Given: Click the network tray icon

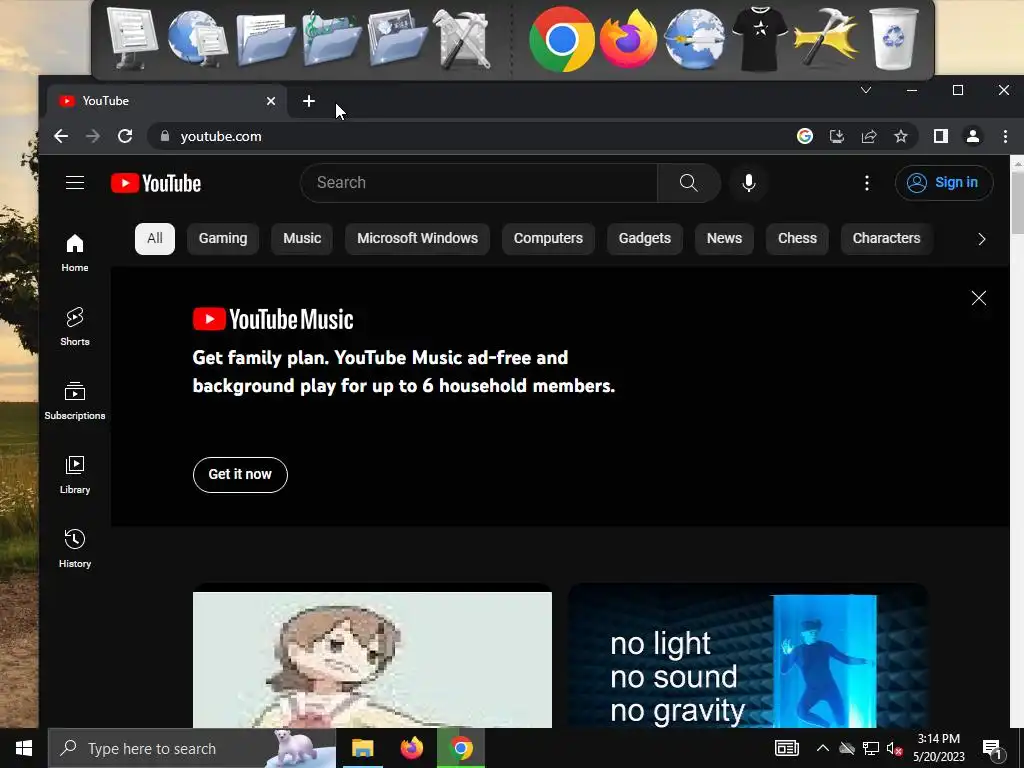Looking at the screenshot, I should 871,748.
